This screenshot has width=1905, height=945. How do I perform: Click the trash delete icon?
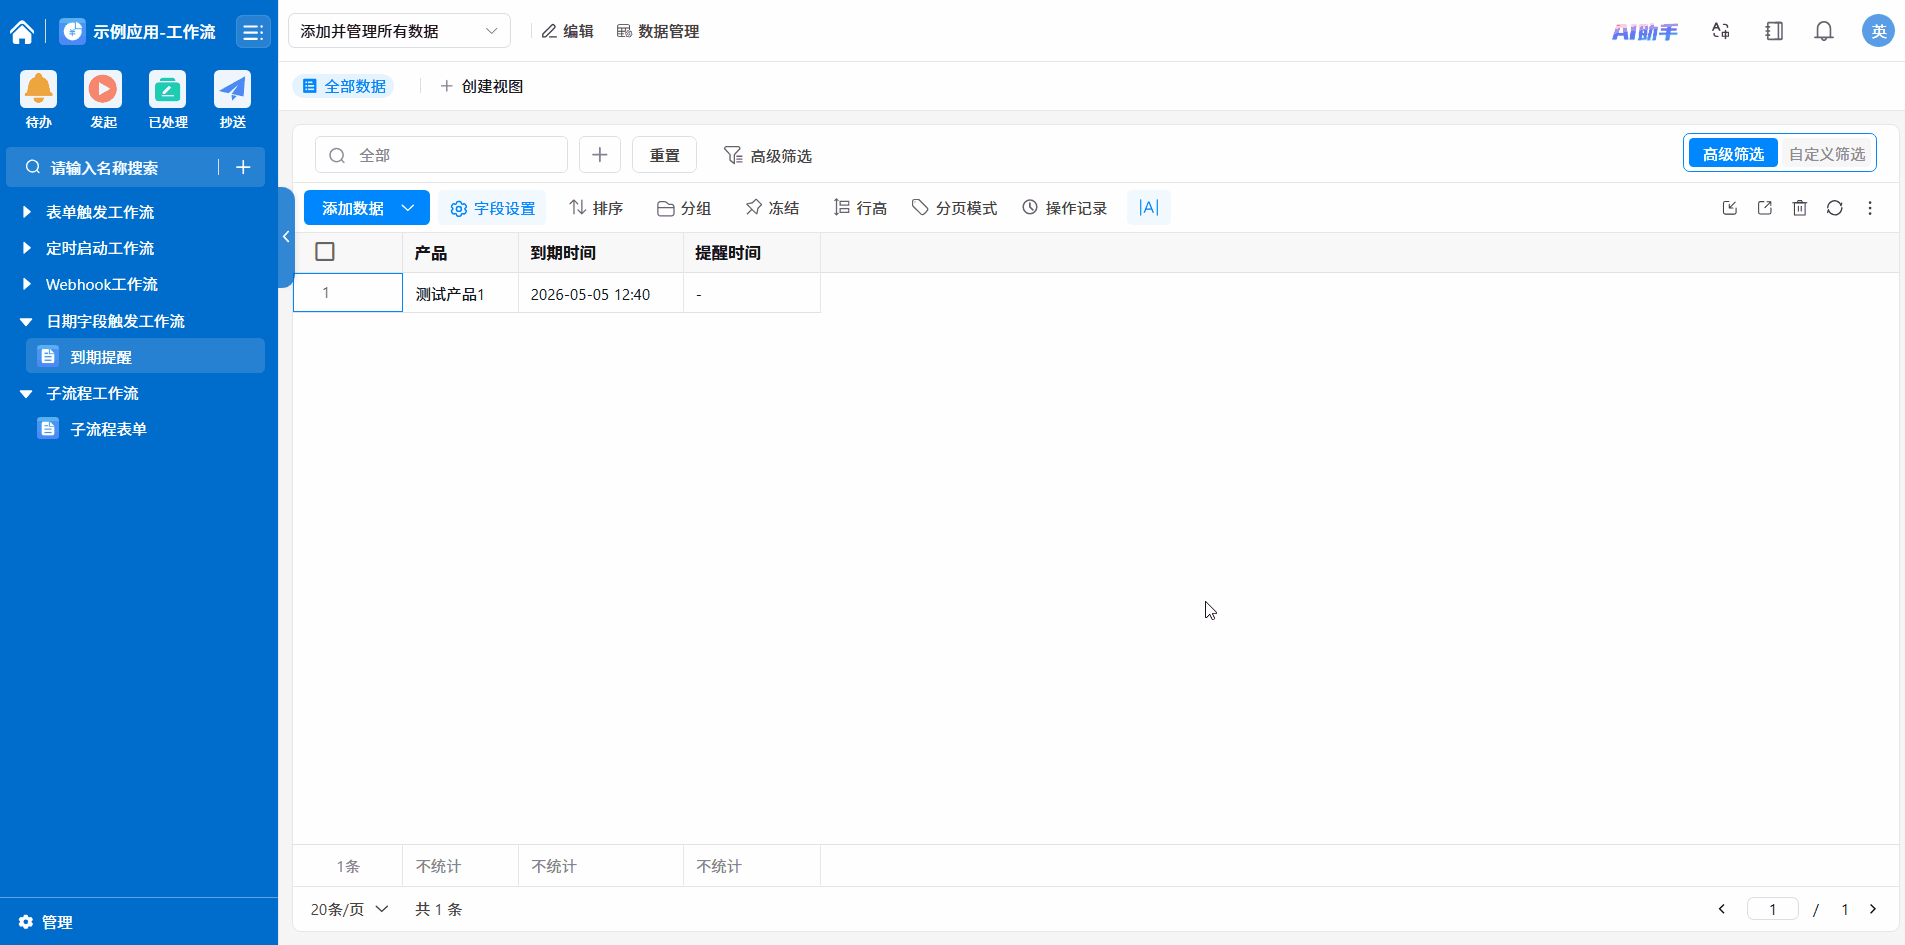[x=1800, y=208]
